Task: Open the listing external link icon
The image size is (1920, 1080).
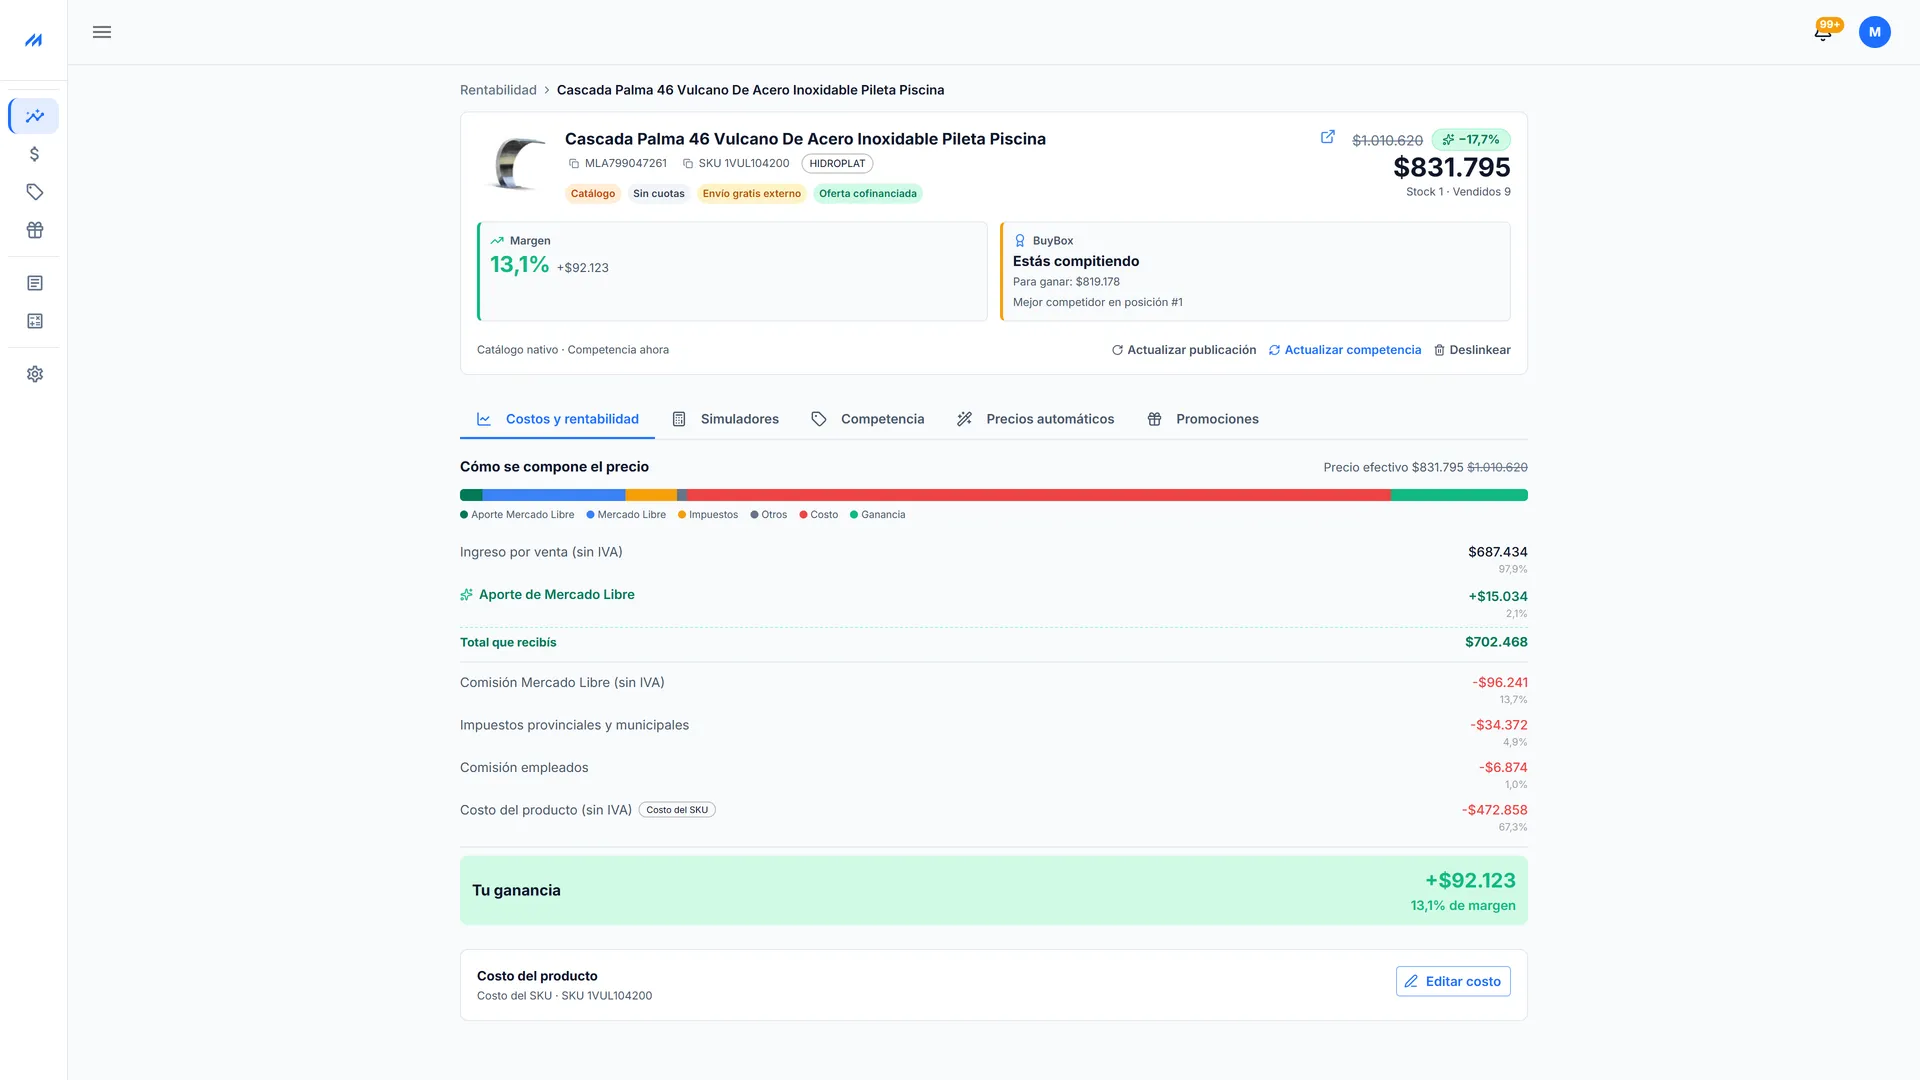Action: [1328, 137]
